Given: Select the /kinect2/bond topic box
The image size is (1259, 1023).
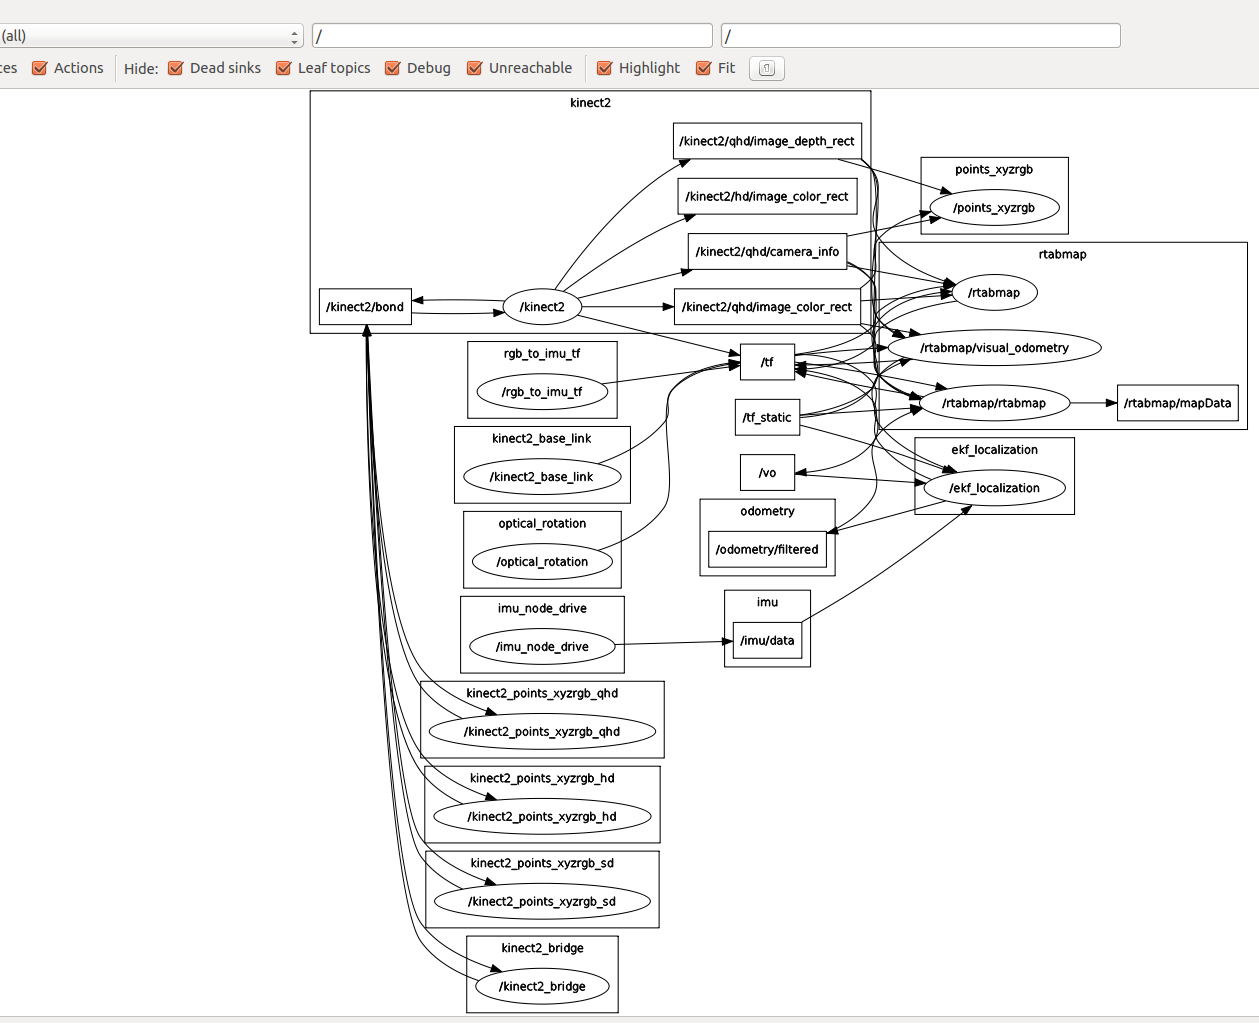Looking at the screenshot, I should (x=365, y=307).
